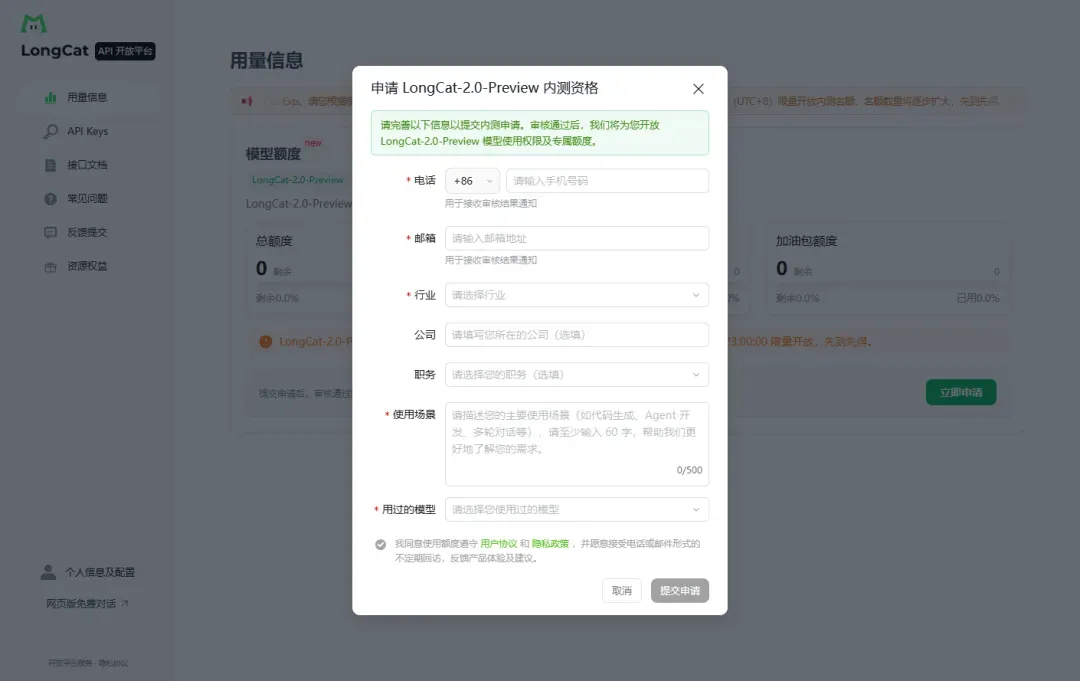Click the API 开放平台 badge
The image size is (1080, 681).
[125, 51]
